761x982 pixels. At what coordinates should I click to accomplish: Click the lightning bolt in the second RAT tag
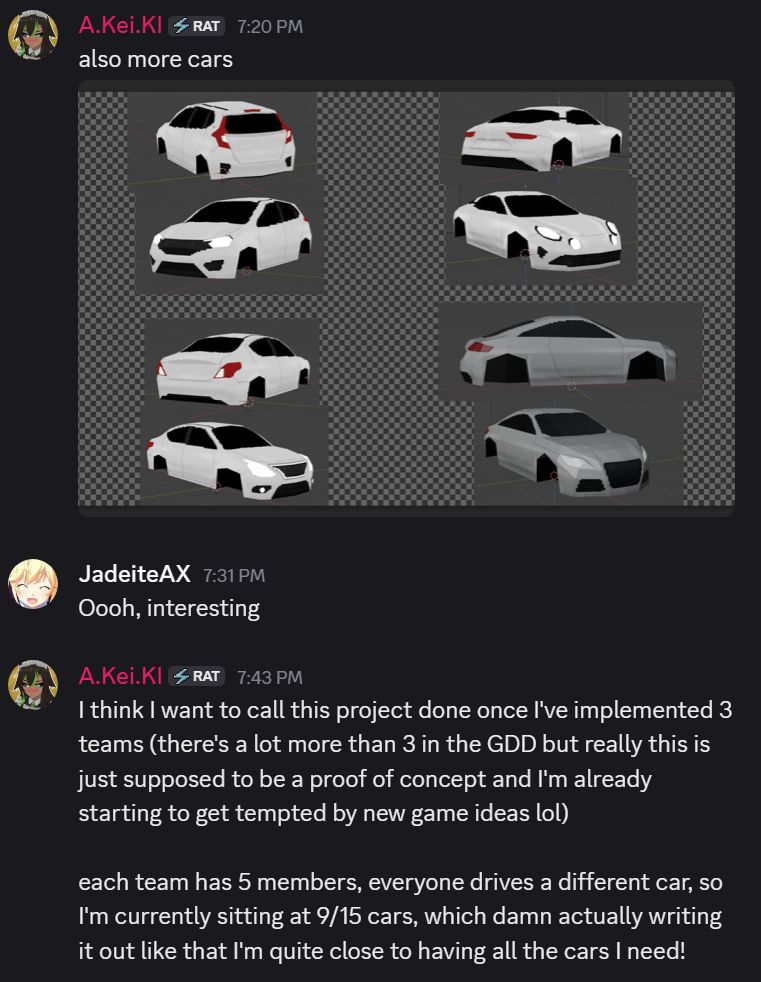(181, 676)
